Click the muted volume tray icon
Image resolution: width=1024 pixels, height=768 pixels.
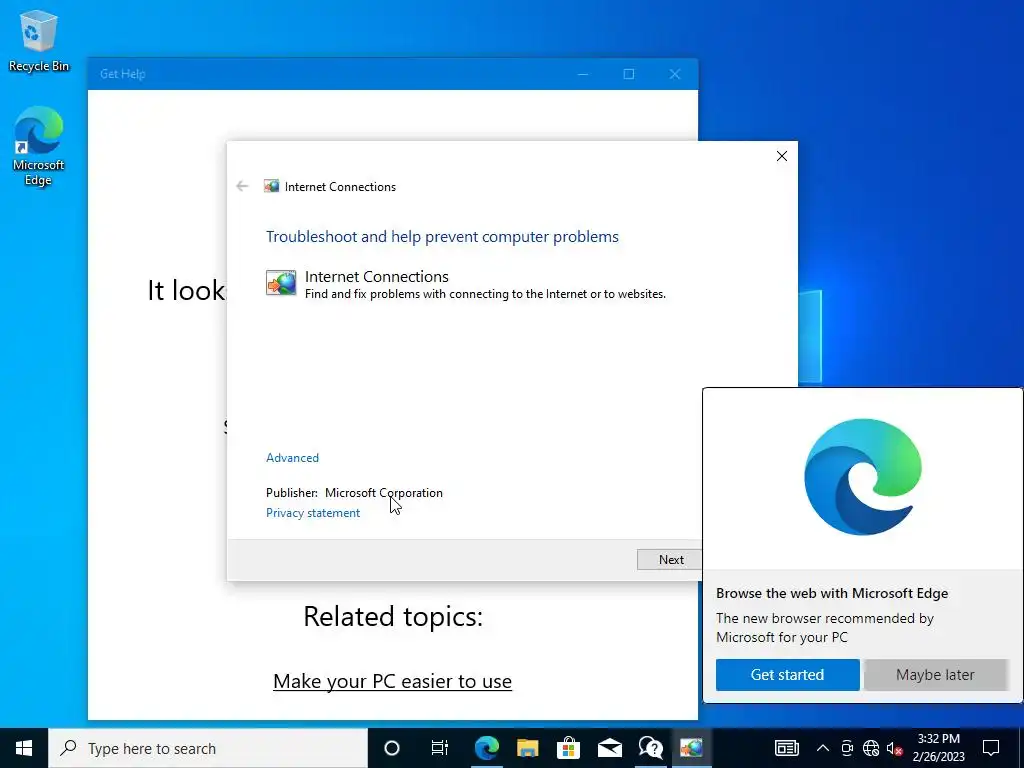click(x=894, y=748)
